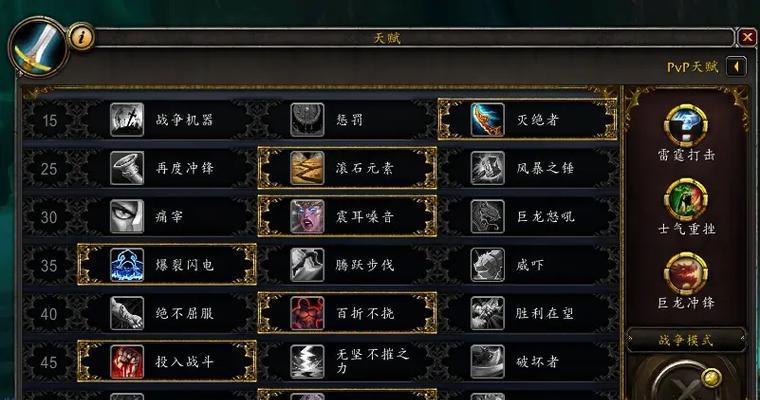
Task: Choose the 惩罚 talent icon
Action: pyautogui.click(x=307, y=120)
